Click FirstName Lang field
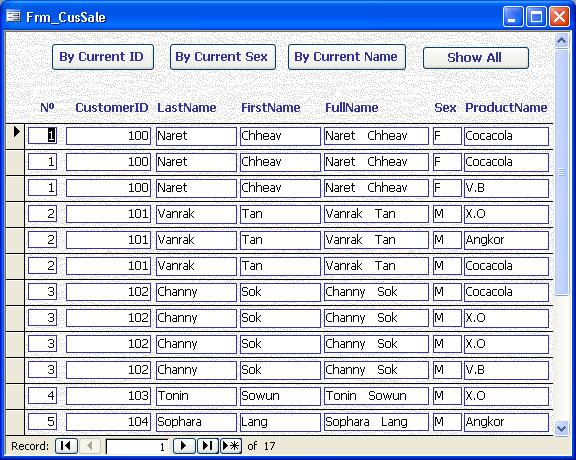Viewport: 576px width, 460px height. pos(280,422)
